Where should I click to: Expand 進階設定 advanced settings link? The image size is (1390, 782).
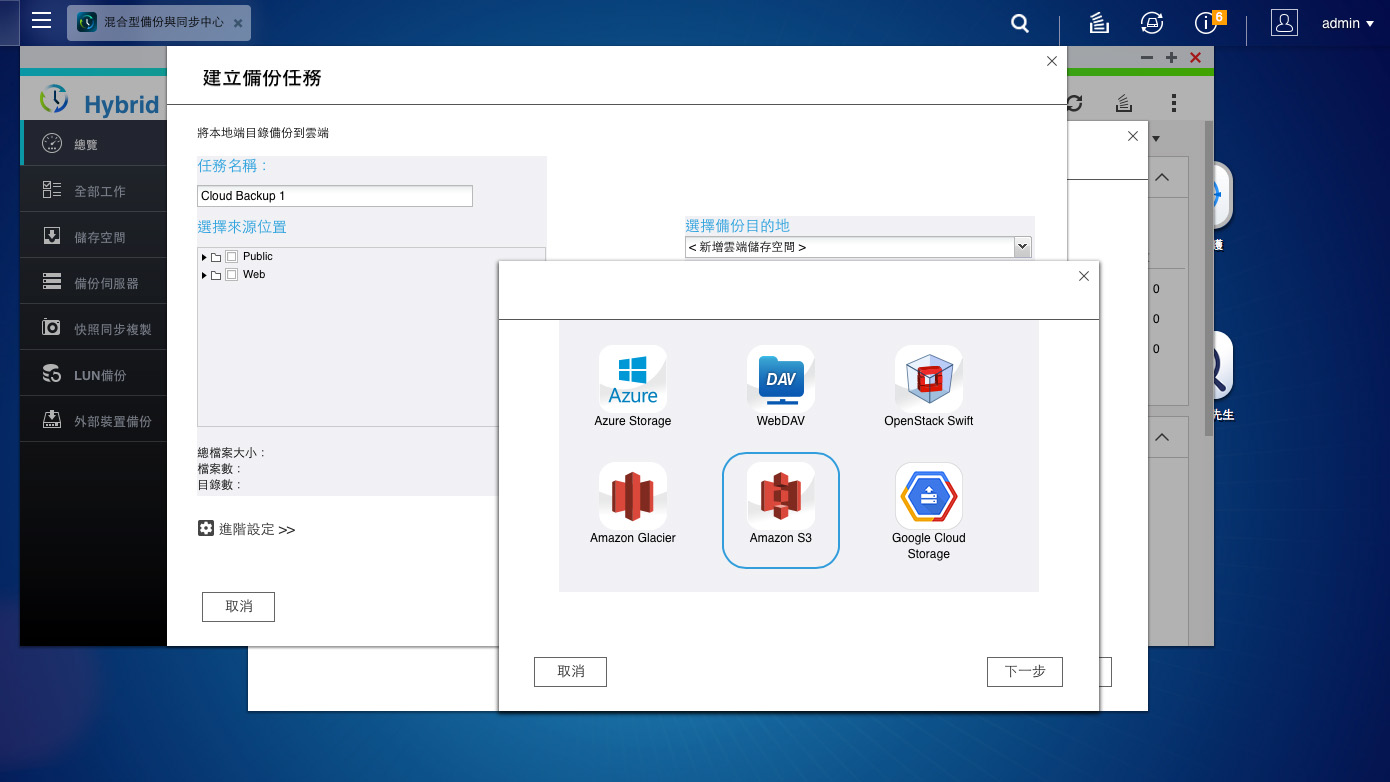247,529
